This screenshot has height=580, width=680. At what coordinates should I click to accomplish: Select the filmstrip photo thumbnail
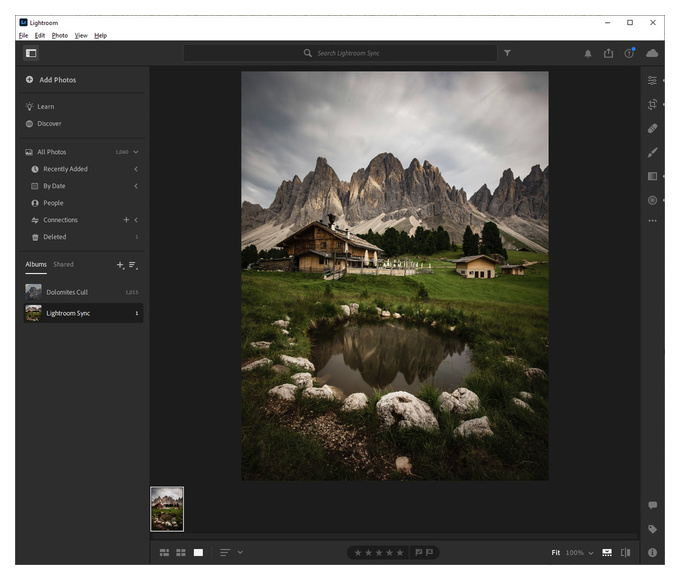click(167, 509)
